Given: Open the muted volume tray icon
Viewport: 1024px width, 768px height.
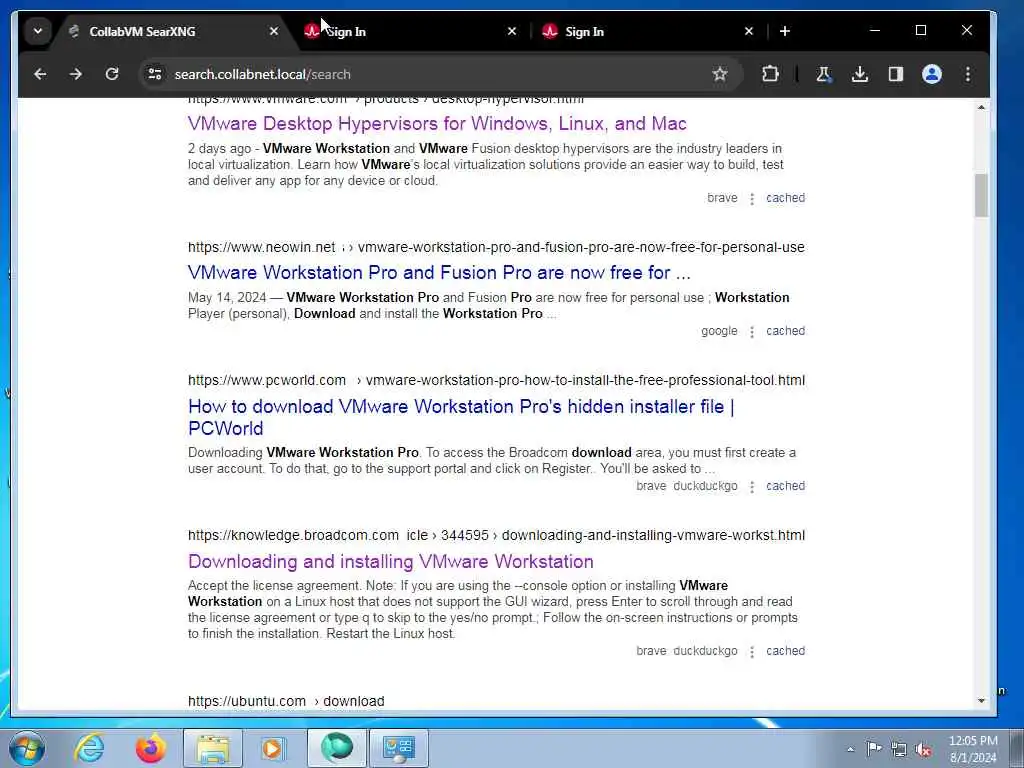Looking at the screenshot, I should pyautogui.click(x=923, y=749).
